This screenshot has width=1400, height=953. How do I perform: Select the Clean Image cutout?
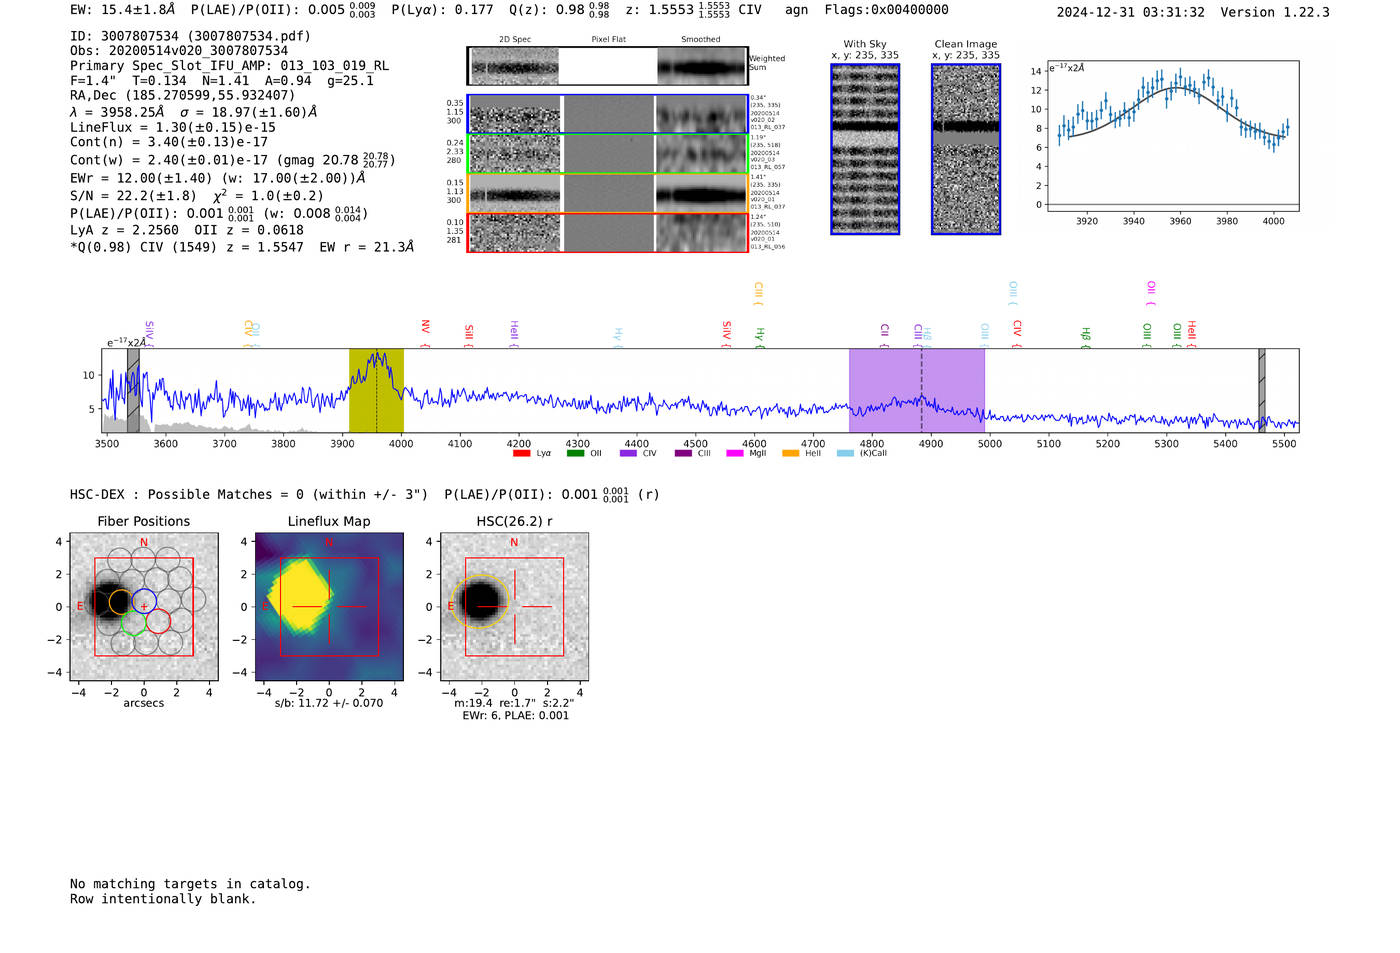[966, 149]
